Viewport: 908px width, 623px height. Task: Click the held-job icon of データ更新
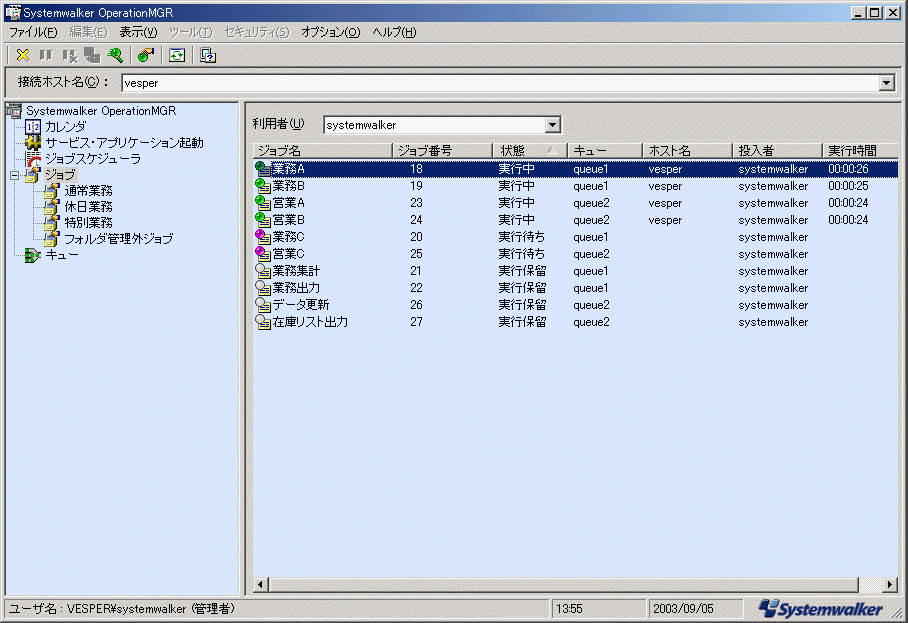point(263,305)
